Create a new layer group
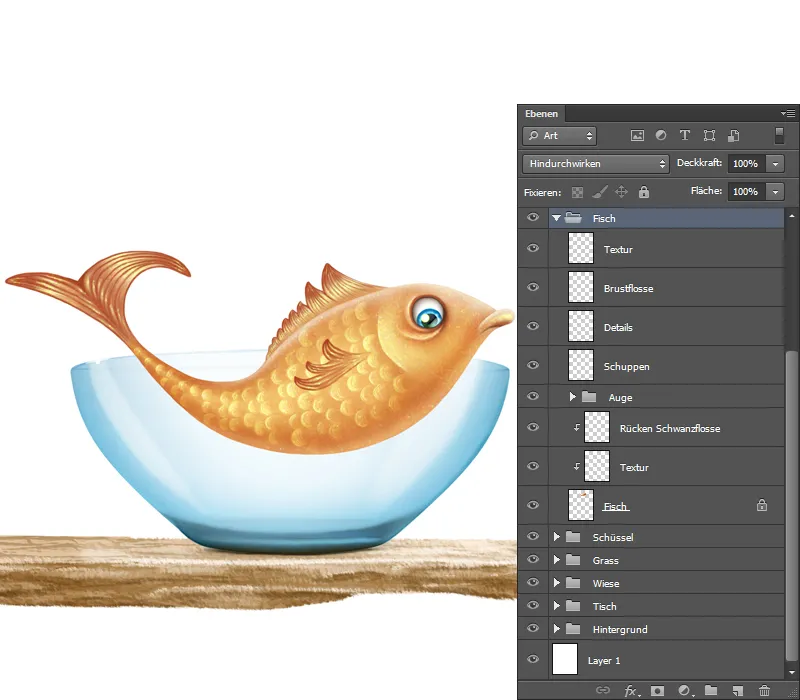This screenshot has width=800, height=700. click(709, 690)
